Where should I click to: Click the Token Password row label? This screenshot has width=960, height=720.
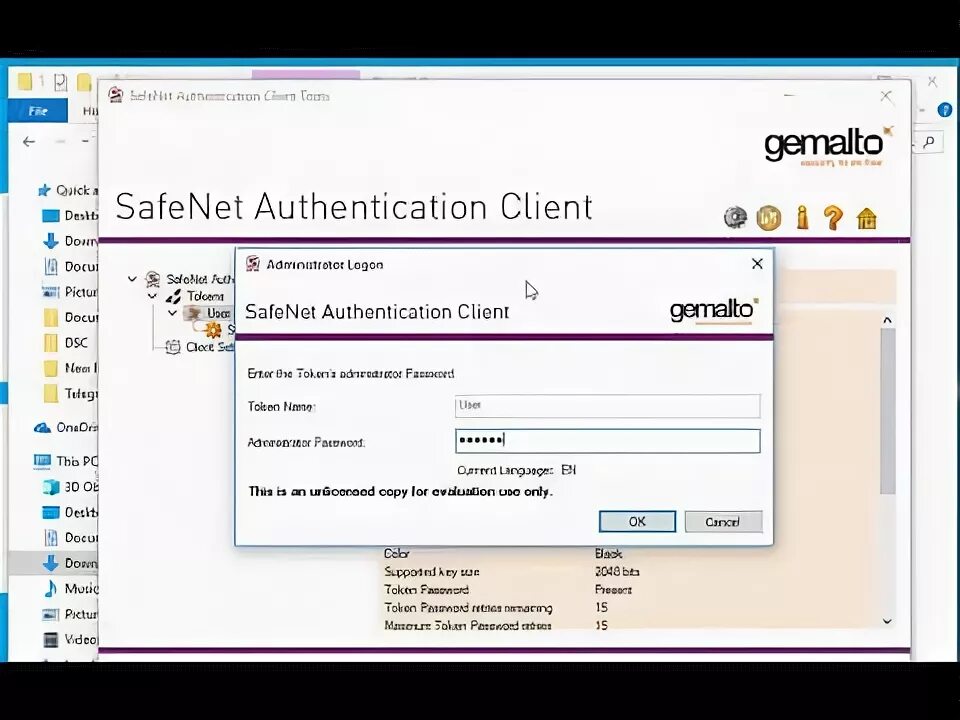tap(426, 590)
